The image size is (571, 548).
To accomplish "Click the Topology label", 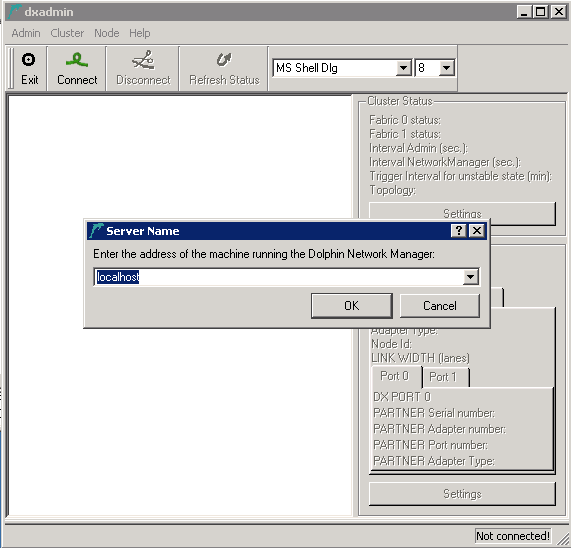I will pos(393,190).
